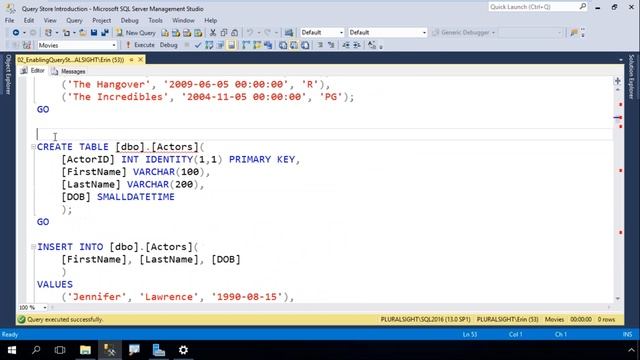This screenshot has width=640, height=360.
Task: Switch output to Results to Grid
Action: 294,45
